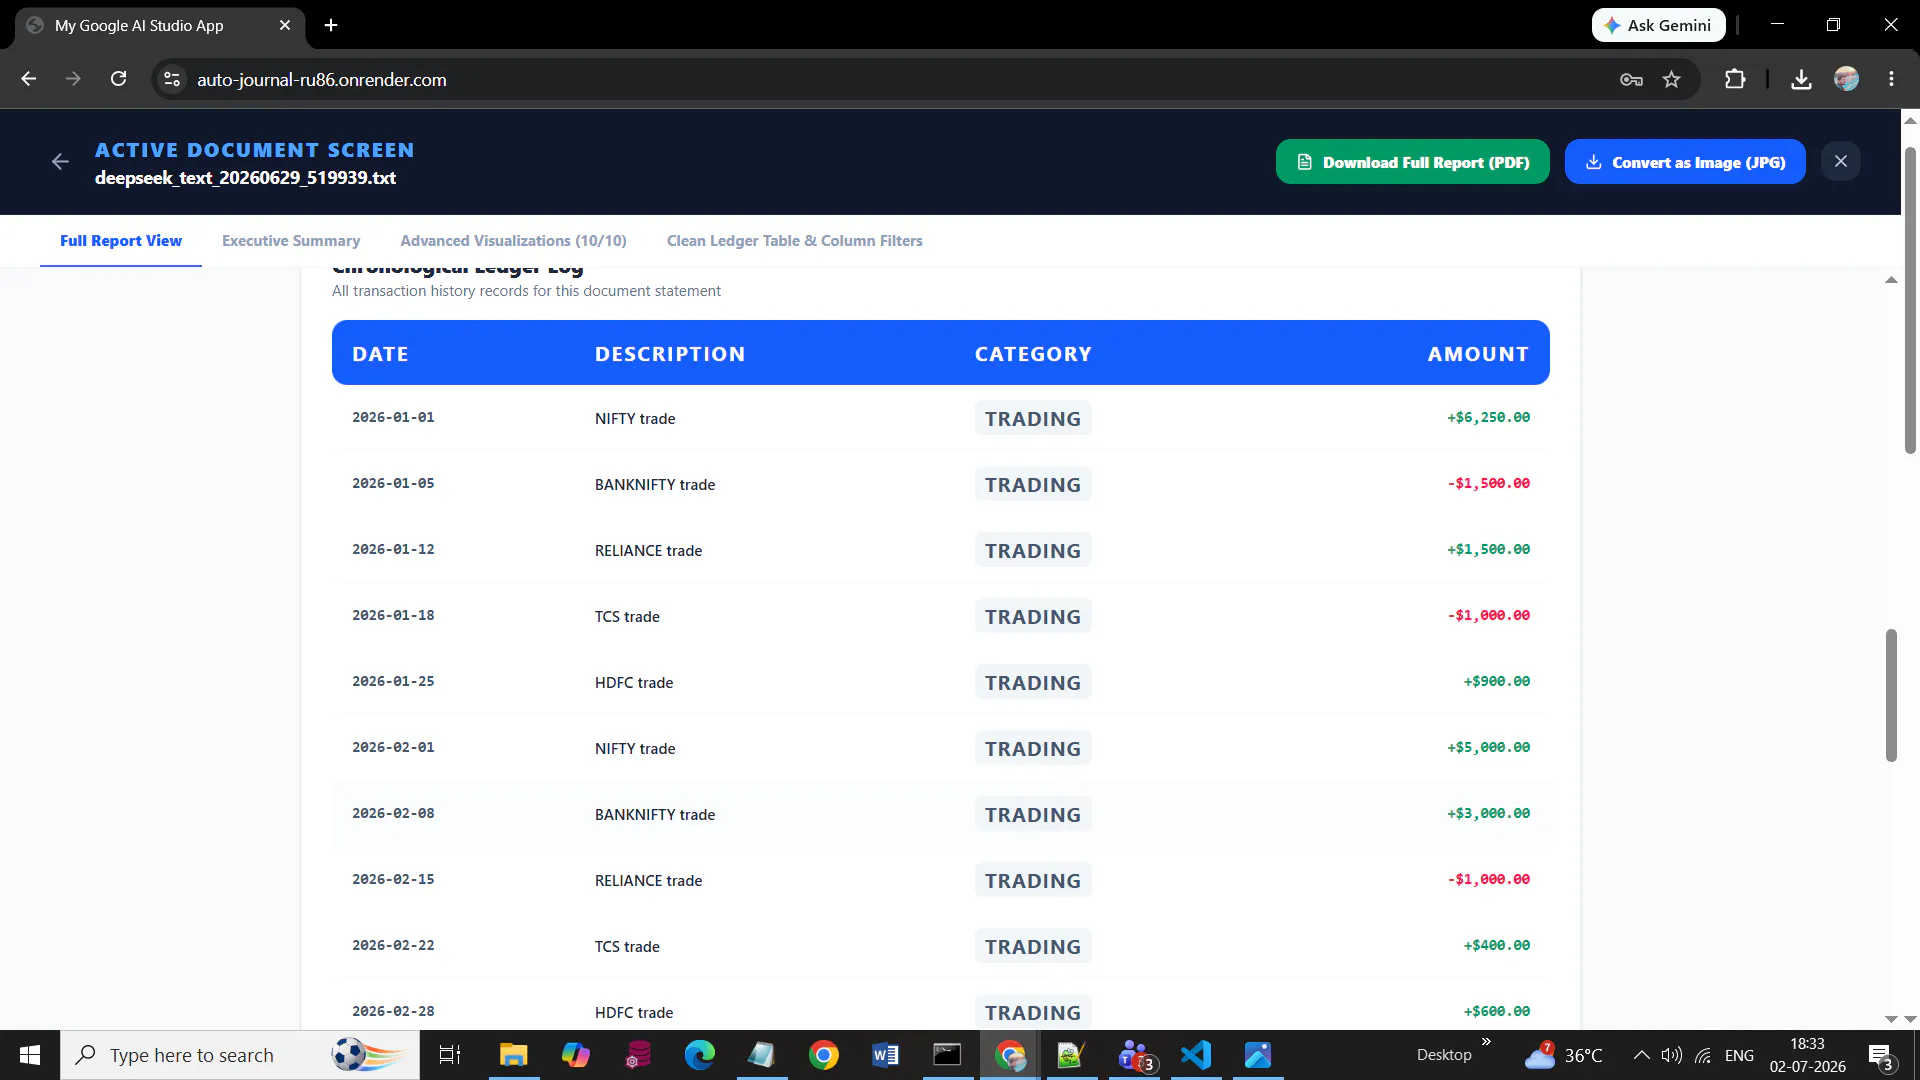Bookmark this page with the star icon
The width and height of the screenshot is (1920, 1080).
click(1671, 80)
